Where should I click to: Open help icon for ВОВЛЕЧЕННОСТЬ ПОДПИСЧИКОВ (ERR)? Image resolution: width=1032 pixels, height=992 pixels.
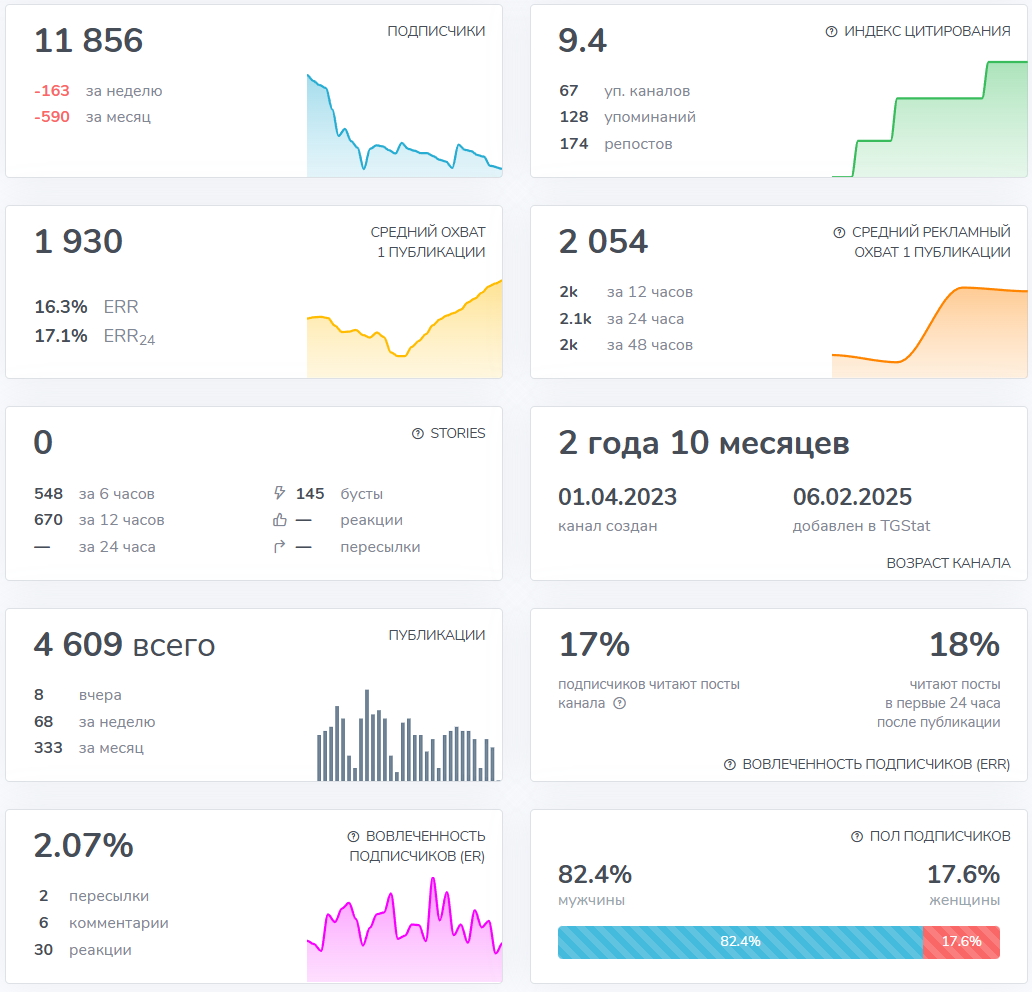(730, 764)
